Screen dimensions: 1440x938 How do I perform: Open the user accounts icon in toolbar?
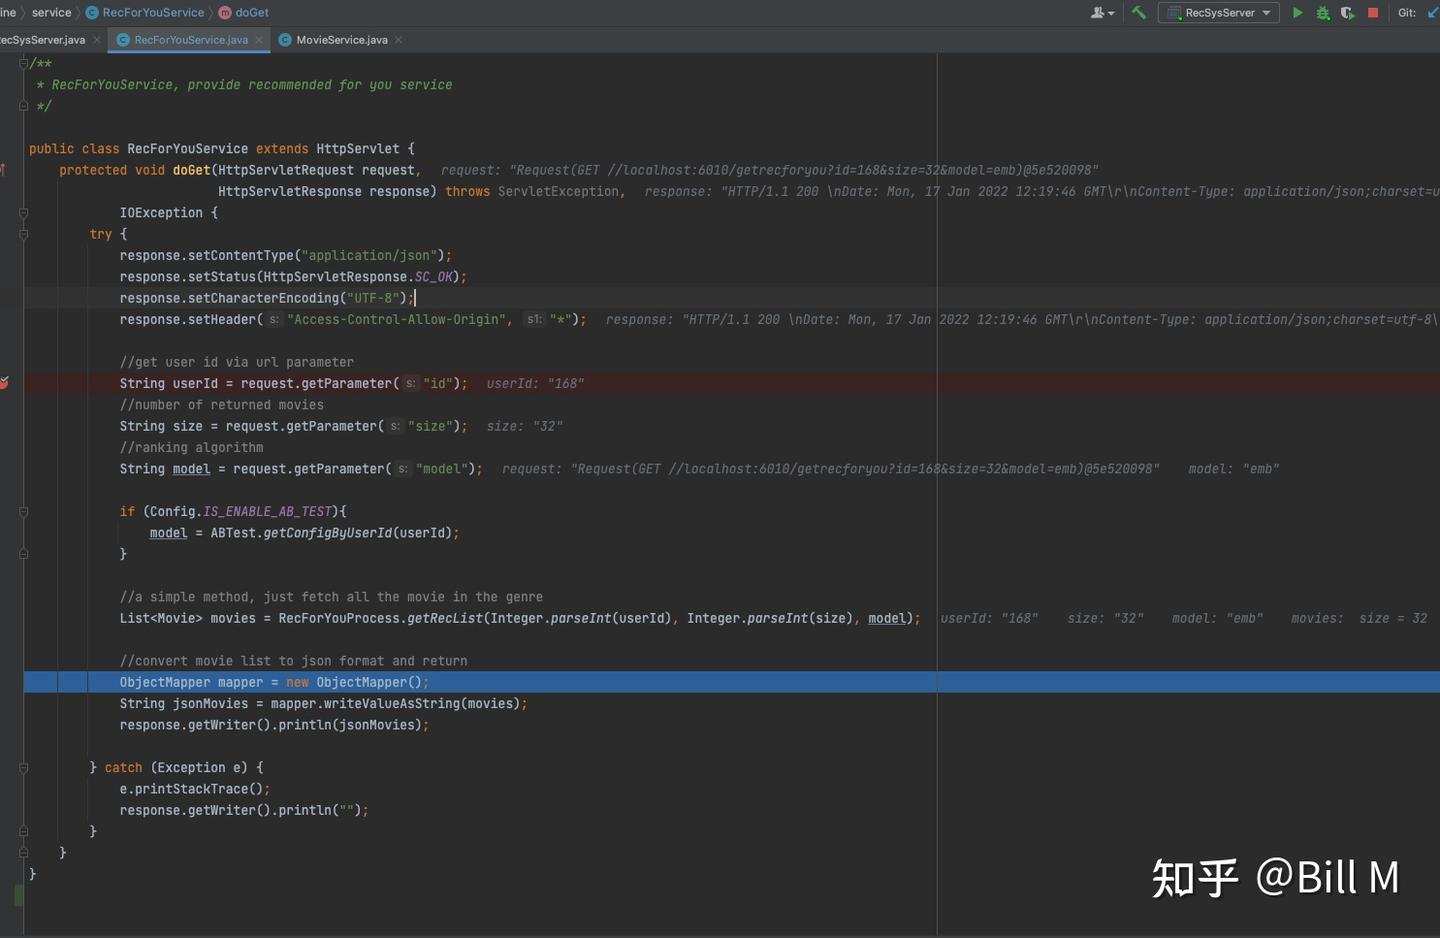tap(1100, 13)
